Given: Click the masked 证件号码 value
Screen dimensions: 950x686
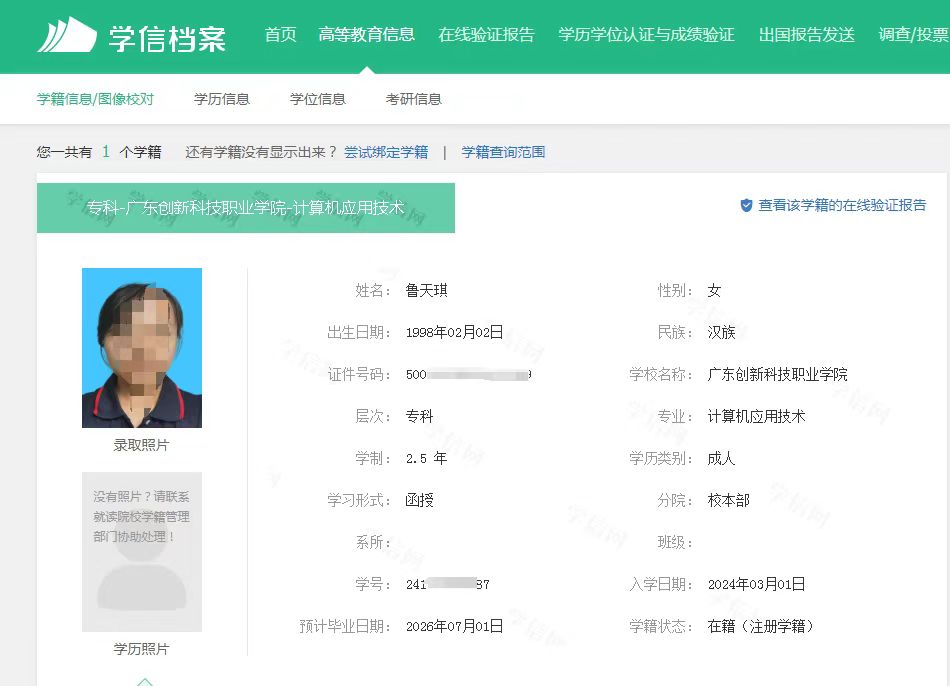Looking at the screenshot, I should [x=468, y=375].
